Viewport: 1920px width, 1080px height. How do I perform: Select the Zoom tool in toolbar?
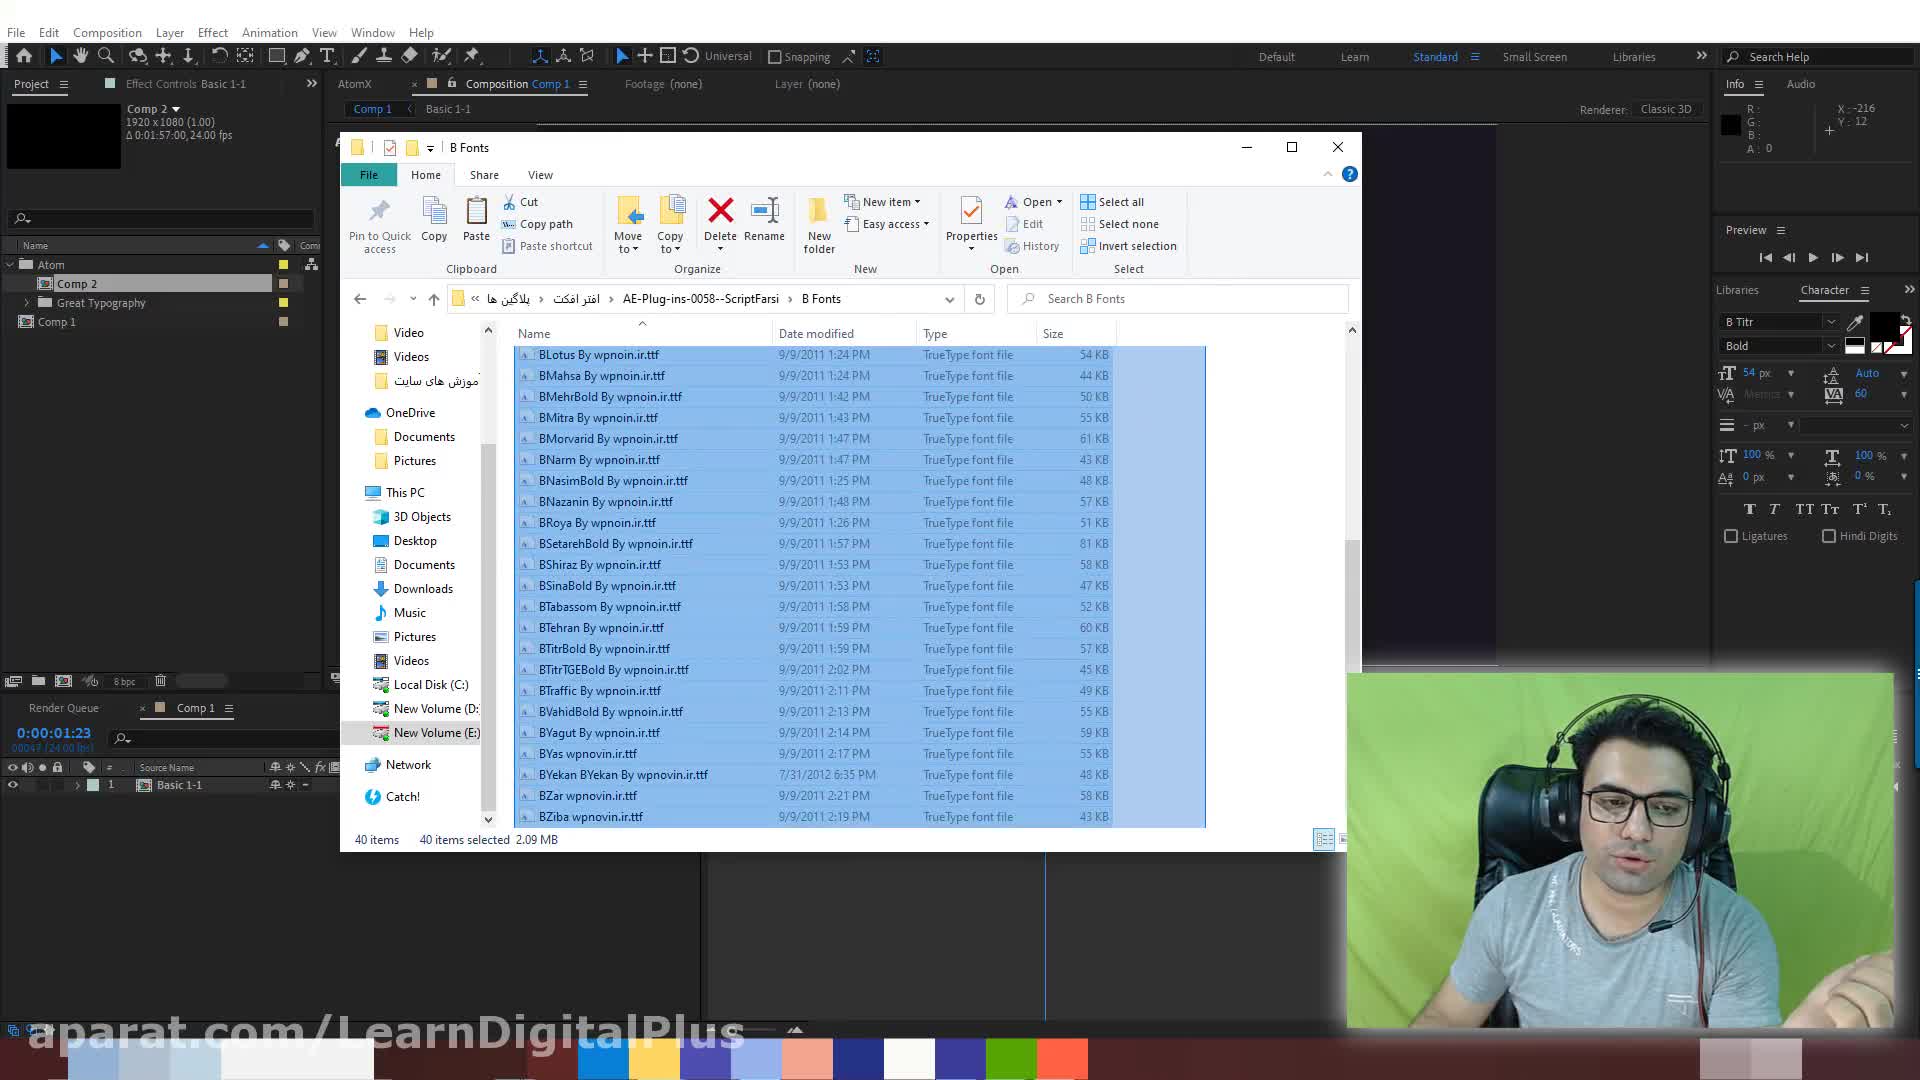[x=106, y=56]
